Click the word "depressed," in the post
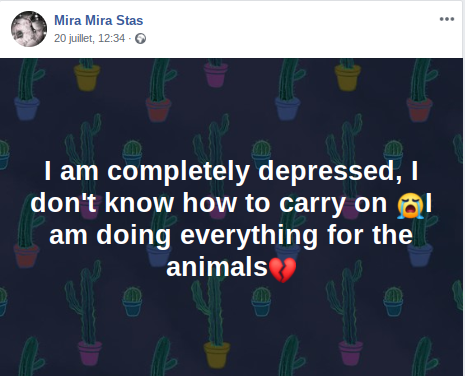The width and height of the screenshot is (465, 376). coord(330,171)
